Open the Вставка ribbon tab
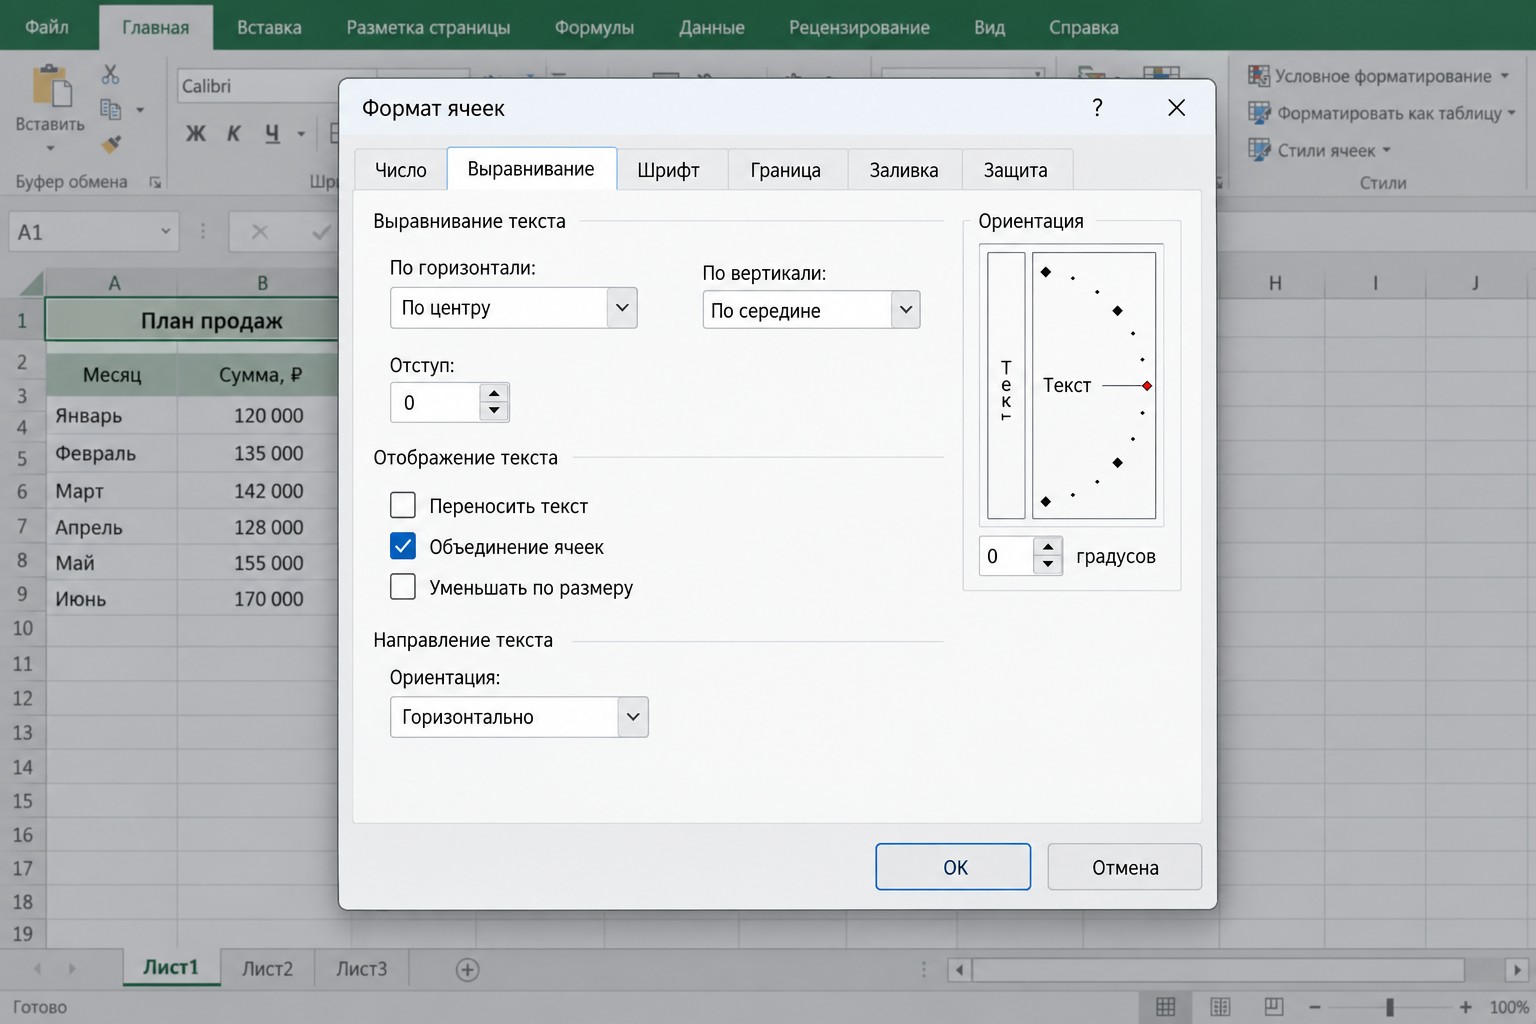This screenshot has width=1536, height=1024. coord(269,27)
